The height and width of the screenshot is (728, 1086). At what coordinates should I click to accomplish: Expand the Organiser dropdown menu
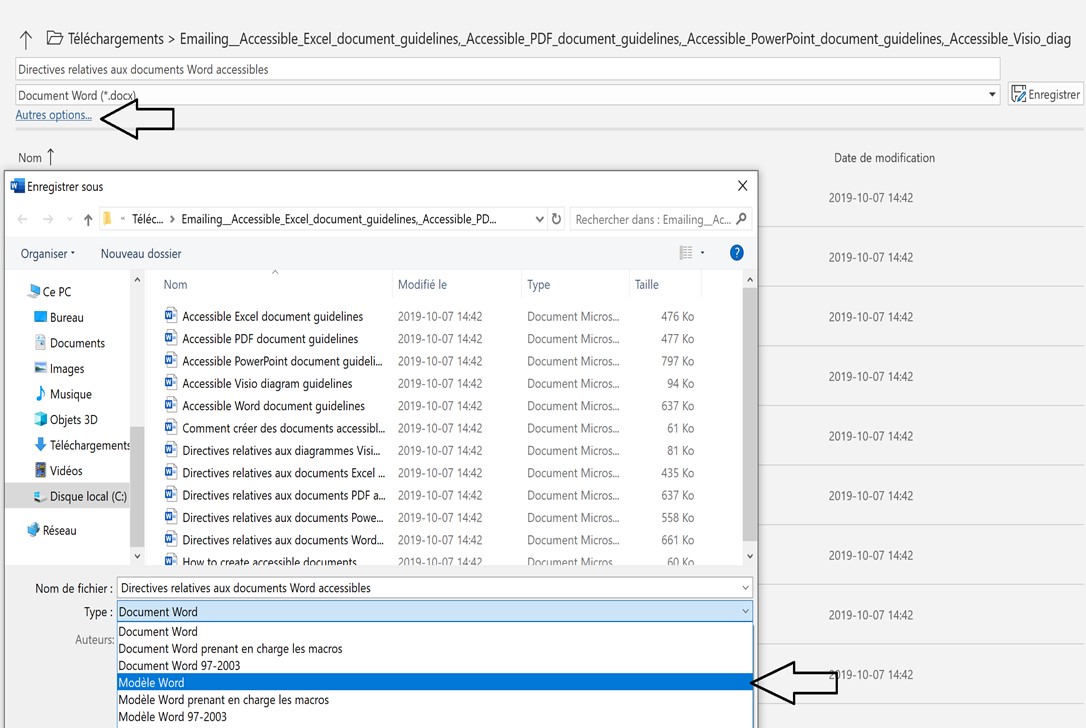point(48,254)
